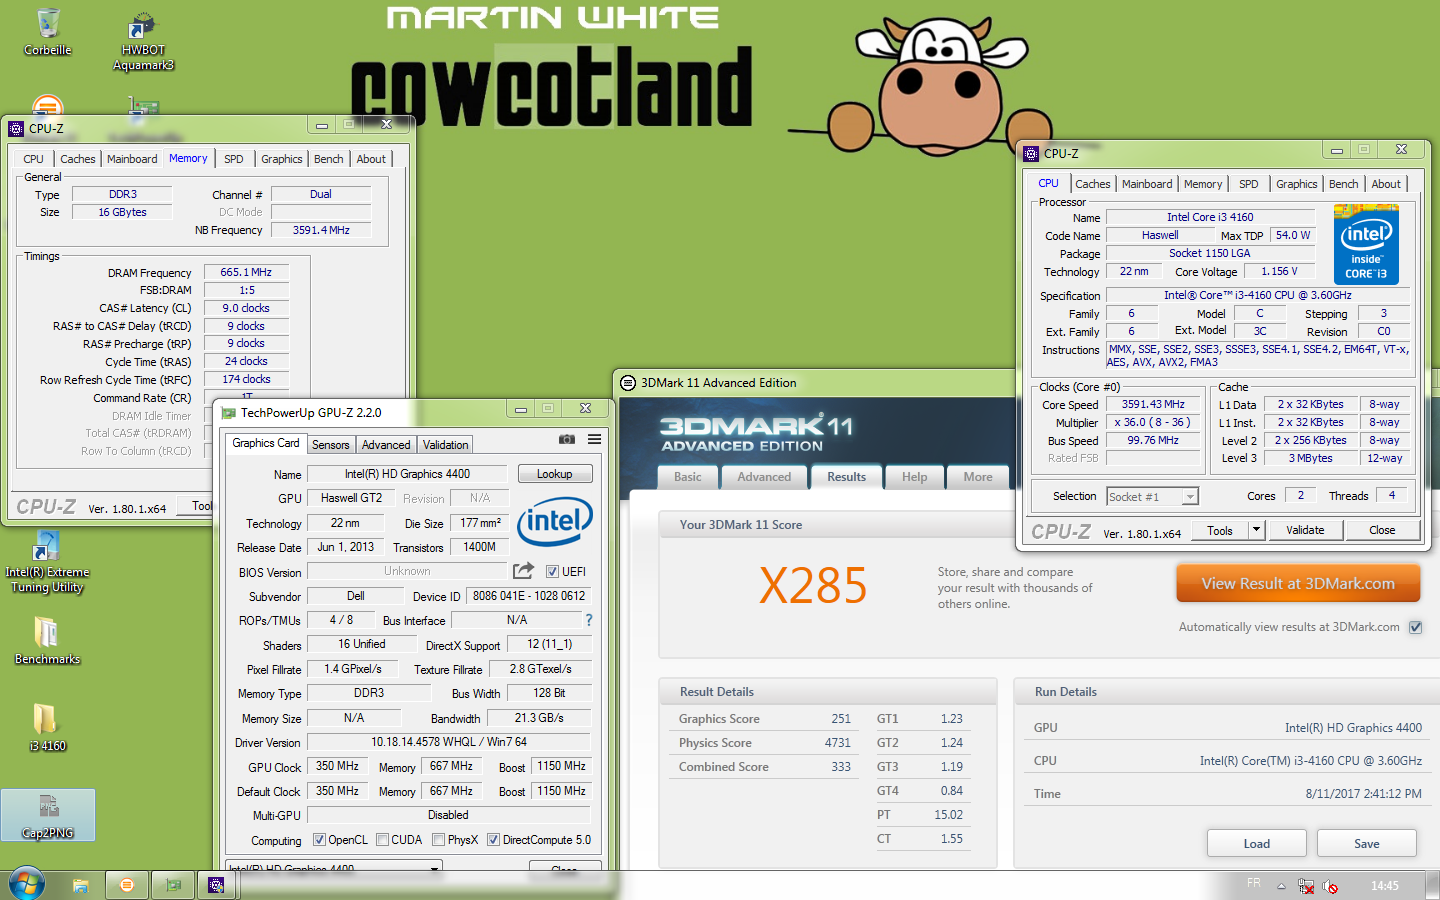The height and width of the screenshot is (900, 1440).
Task: Toggle automatically view results at 3DMark.com
Action: coord(1415,627)
